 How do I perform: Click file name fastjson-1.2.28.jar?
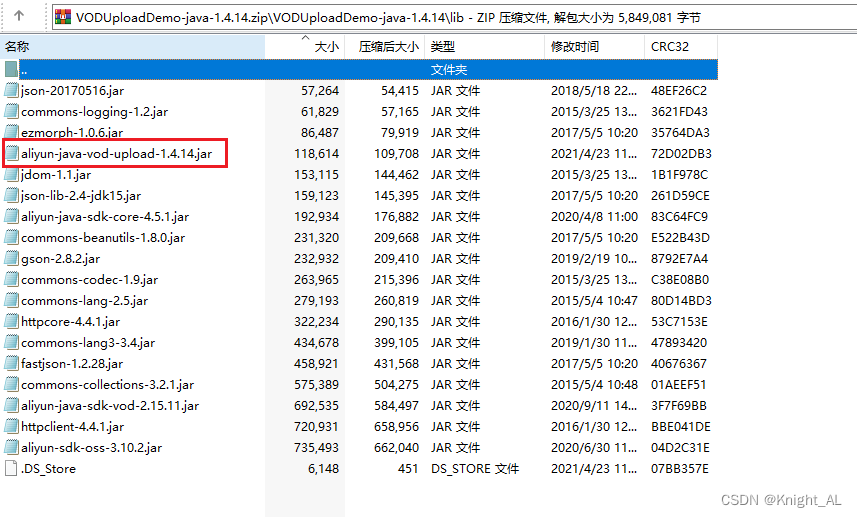72,364
